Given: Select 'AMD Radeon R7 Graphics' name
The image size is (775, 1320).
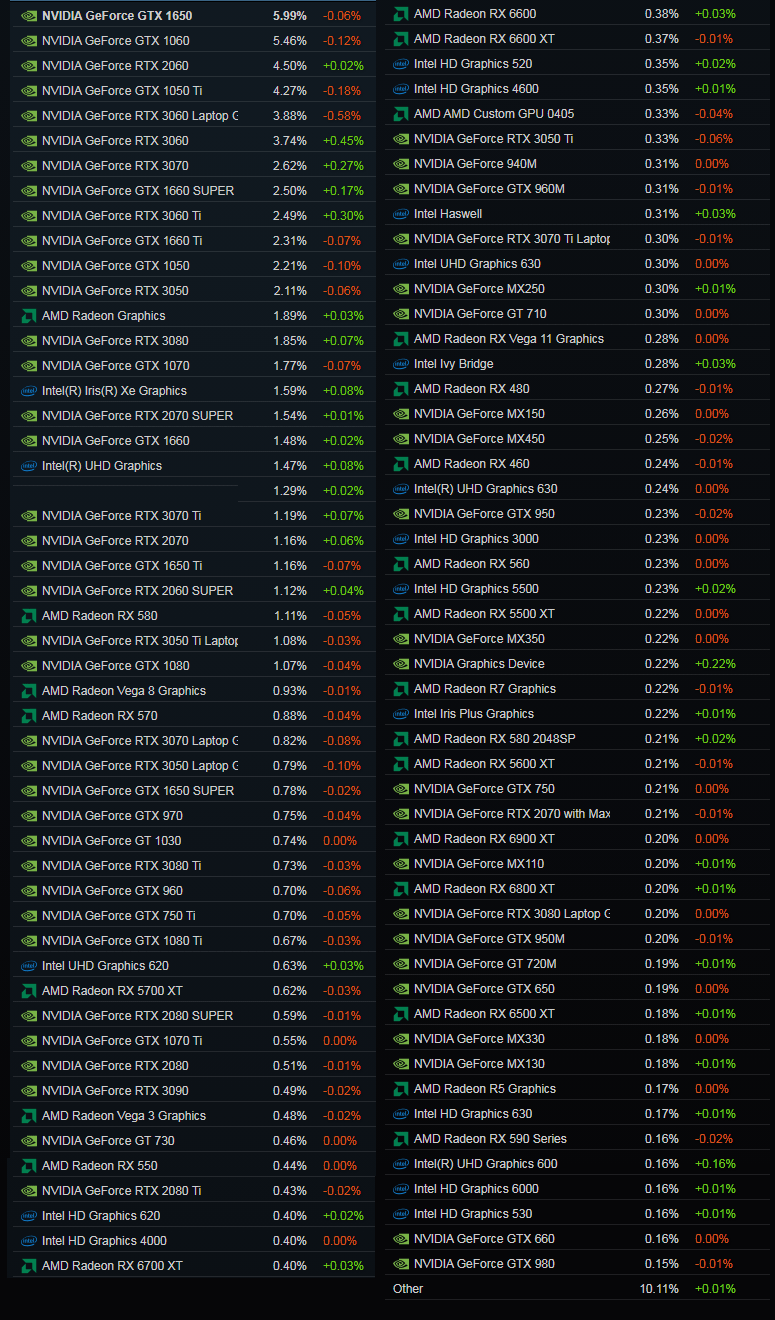Looking at the screenshot, I should click(x=485, y=689).
